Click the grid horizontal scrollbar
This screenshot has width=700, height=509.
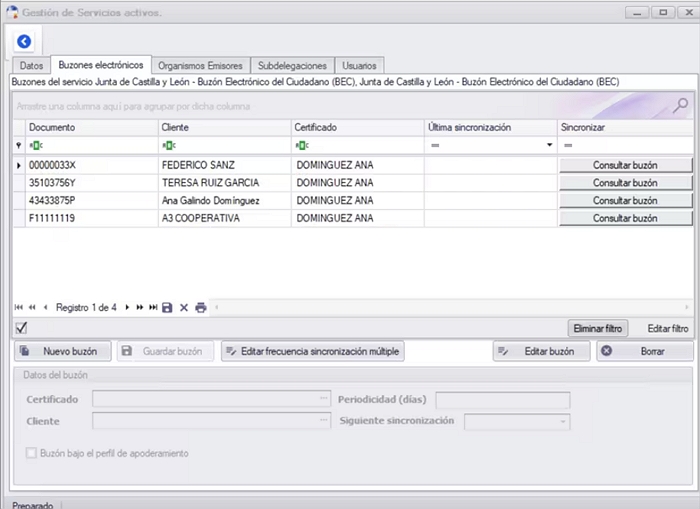pyautogui.click(x=452, y=307)
